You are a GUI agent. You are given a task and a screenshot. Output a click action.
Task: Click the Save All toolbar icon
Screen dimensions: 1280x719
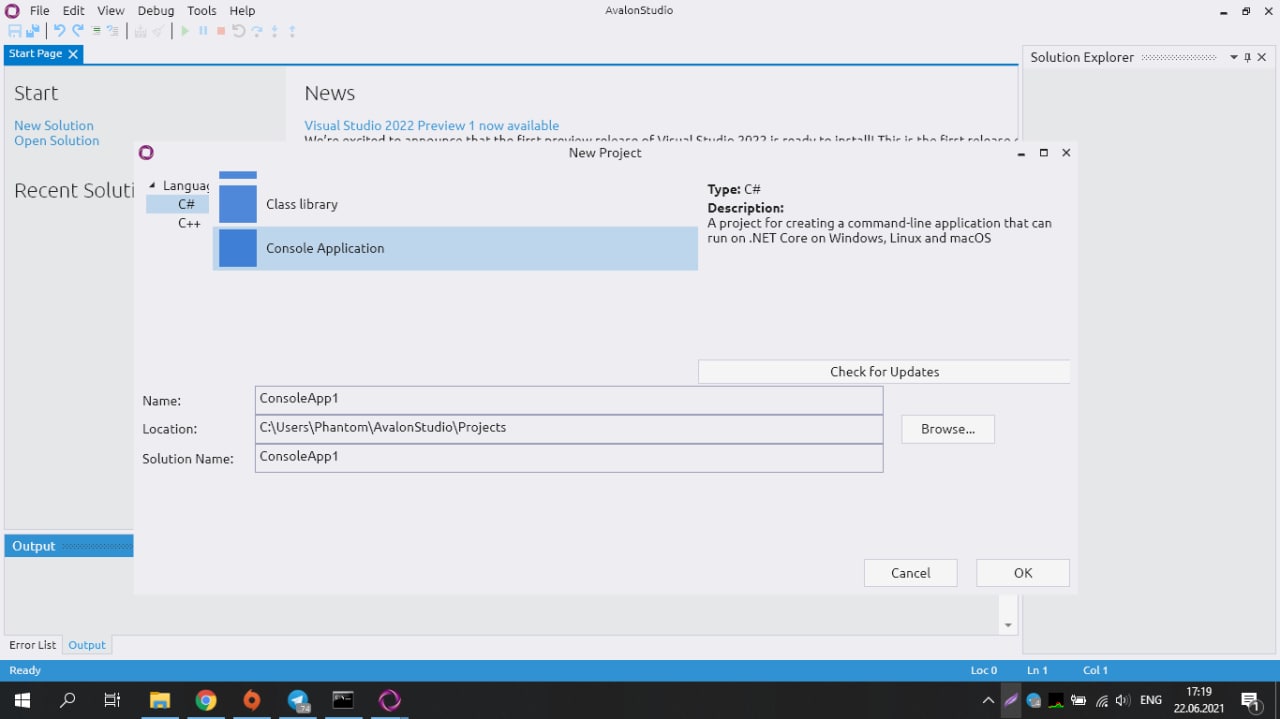[33, 31]
